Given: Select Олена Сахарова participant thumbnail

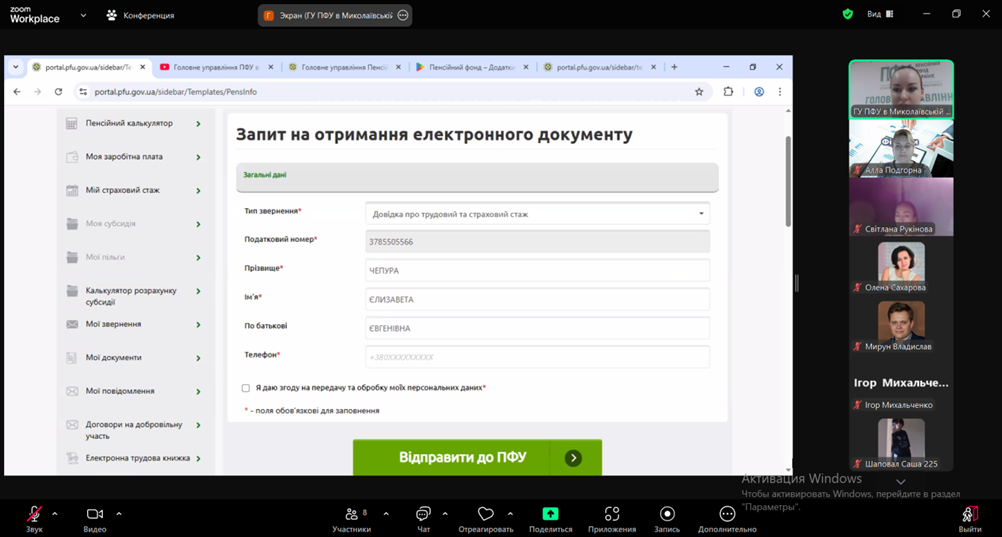Looking at the screenshot, I should pyautogui.click(x=901, y=265).
